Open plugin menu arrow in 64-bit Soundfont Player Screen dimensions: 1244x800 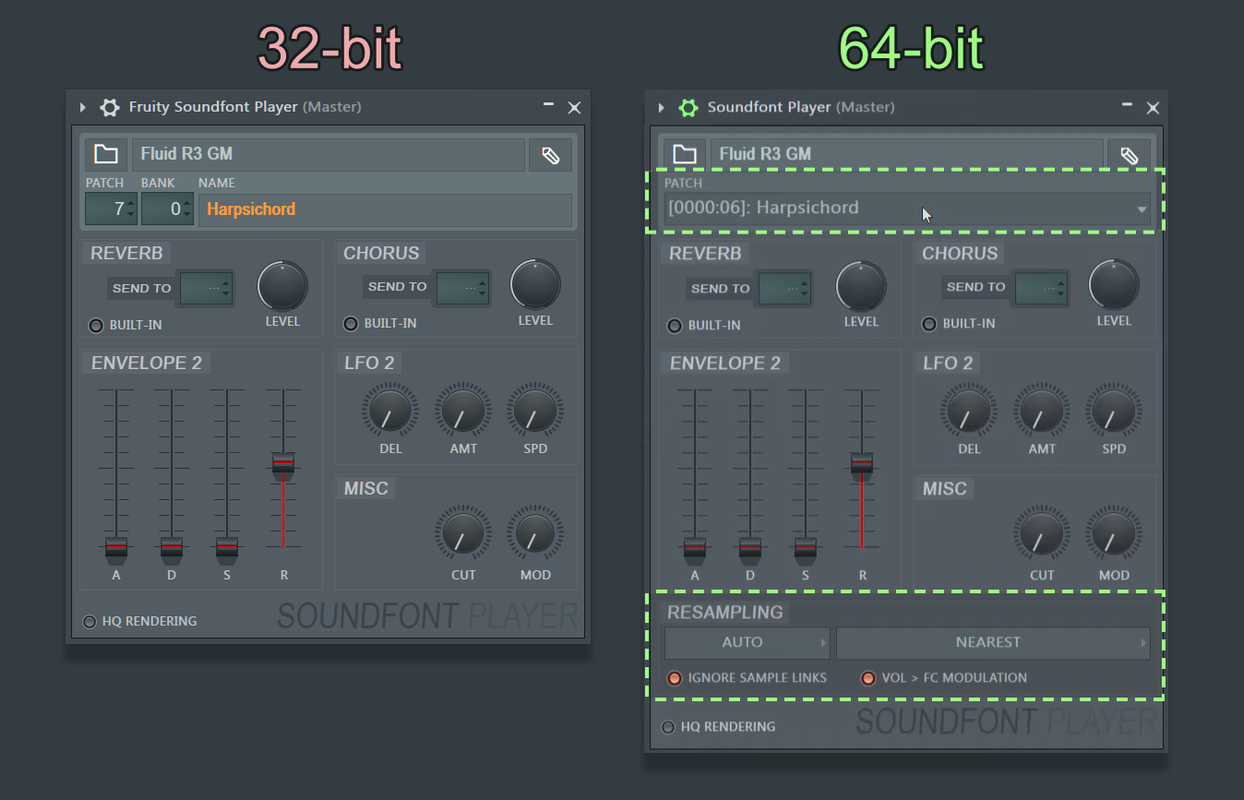661,107
